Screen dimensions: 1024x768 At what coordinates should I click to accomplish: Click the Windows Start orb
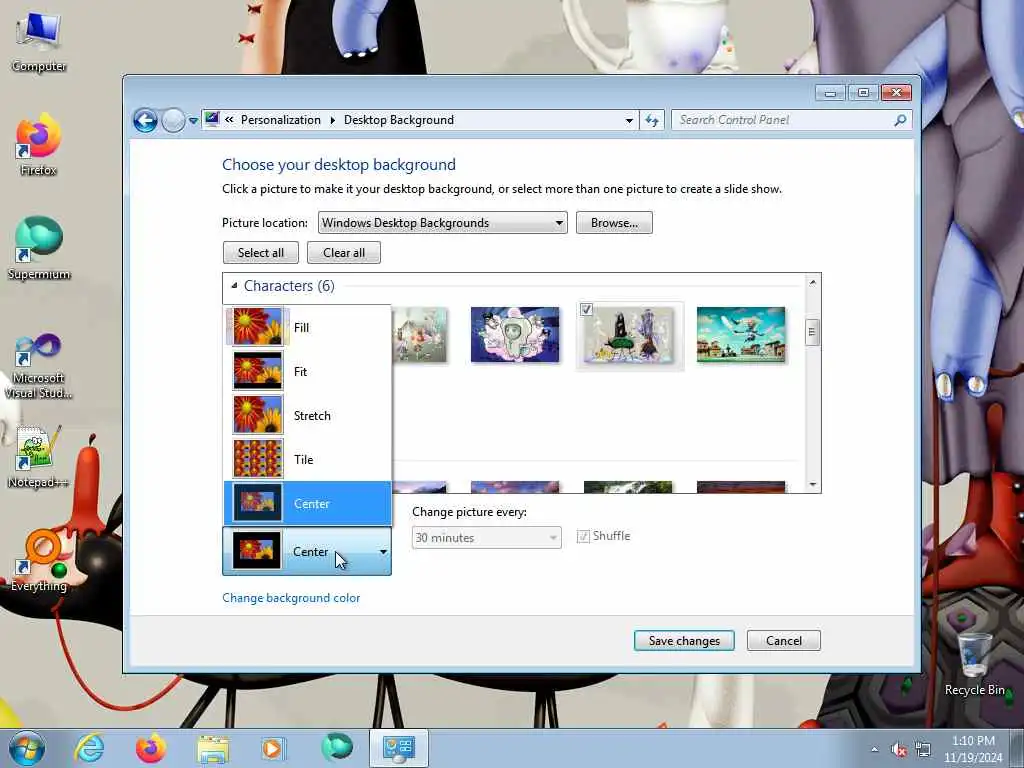click(27, 748)
